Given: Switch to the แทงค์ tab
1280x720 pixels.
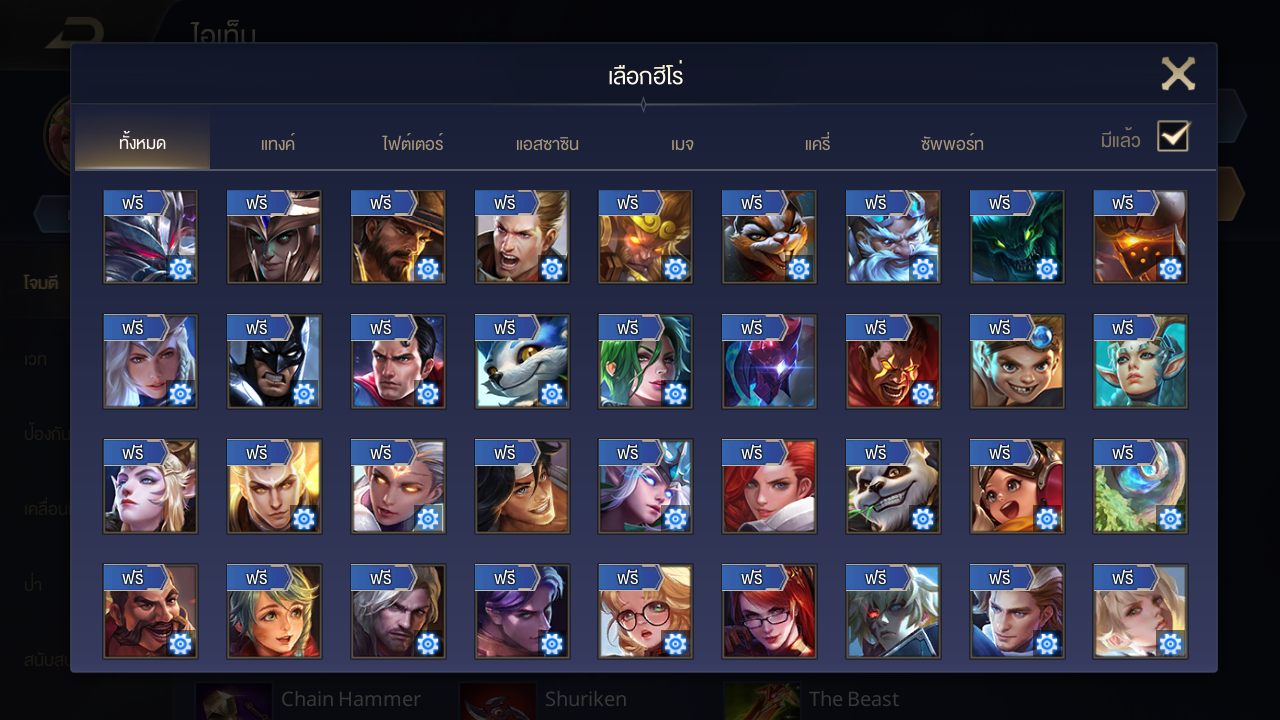Looking at the screenshot, I should [278, 144].
